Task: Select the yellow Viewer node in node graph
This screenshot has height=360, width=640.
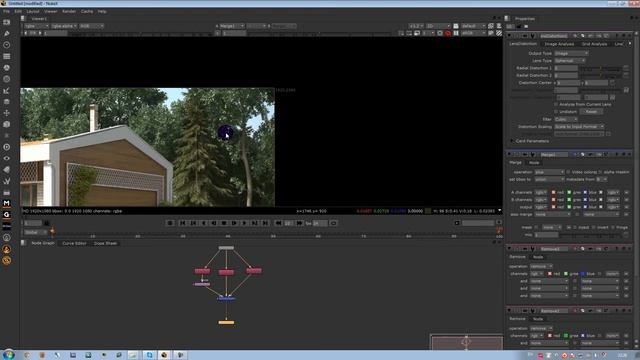Action: [x=226, y=322]
